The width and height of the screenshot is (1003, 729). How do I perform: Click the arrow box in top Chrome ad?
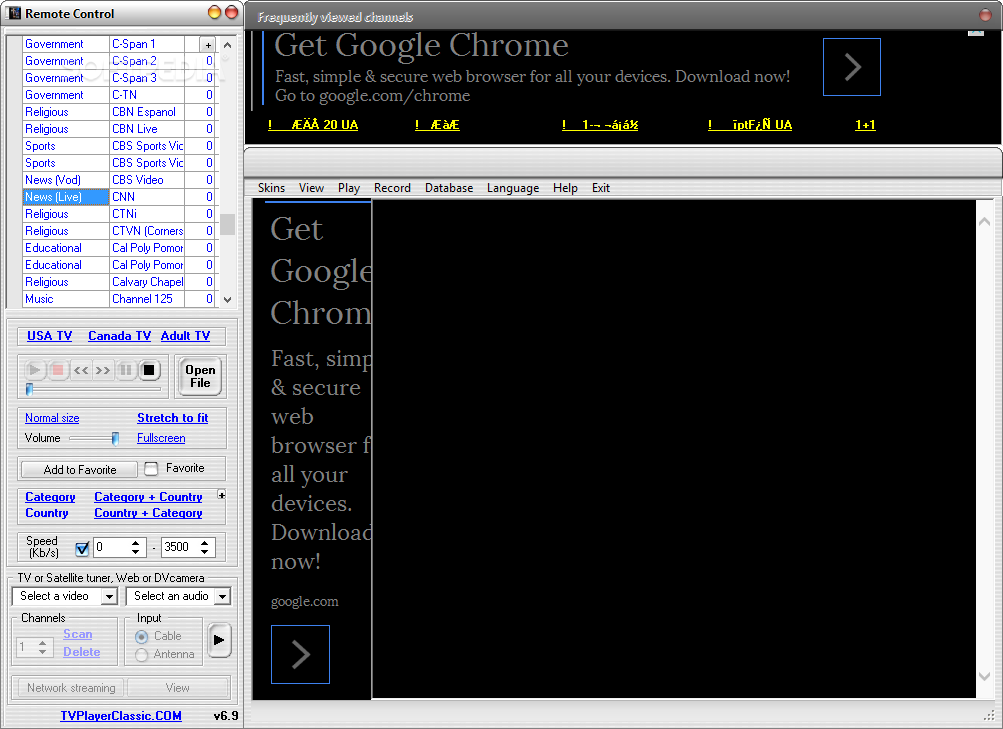851,67
